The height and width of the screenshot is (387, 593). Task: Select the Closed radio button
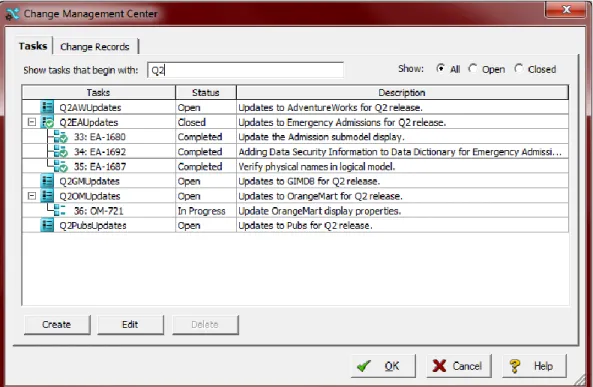pyautogui.click(x=519, y=69)
